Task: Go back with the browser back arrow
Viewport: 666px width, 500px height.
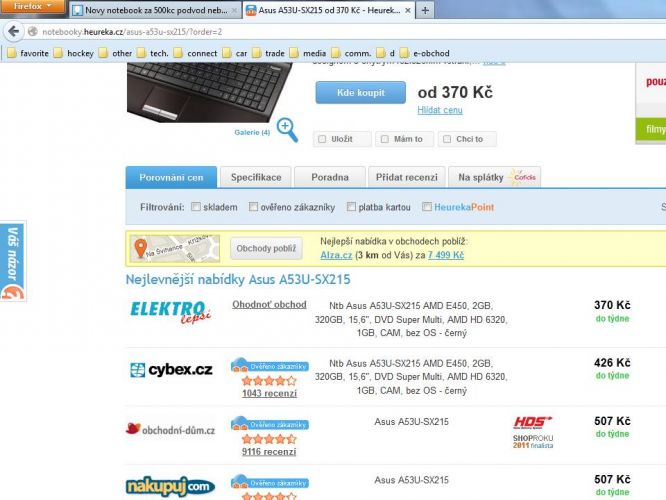Action: 14,31
